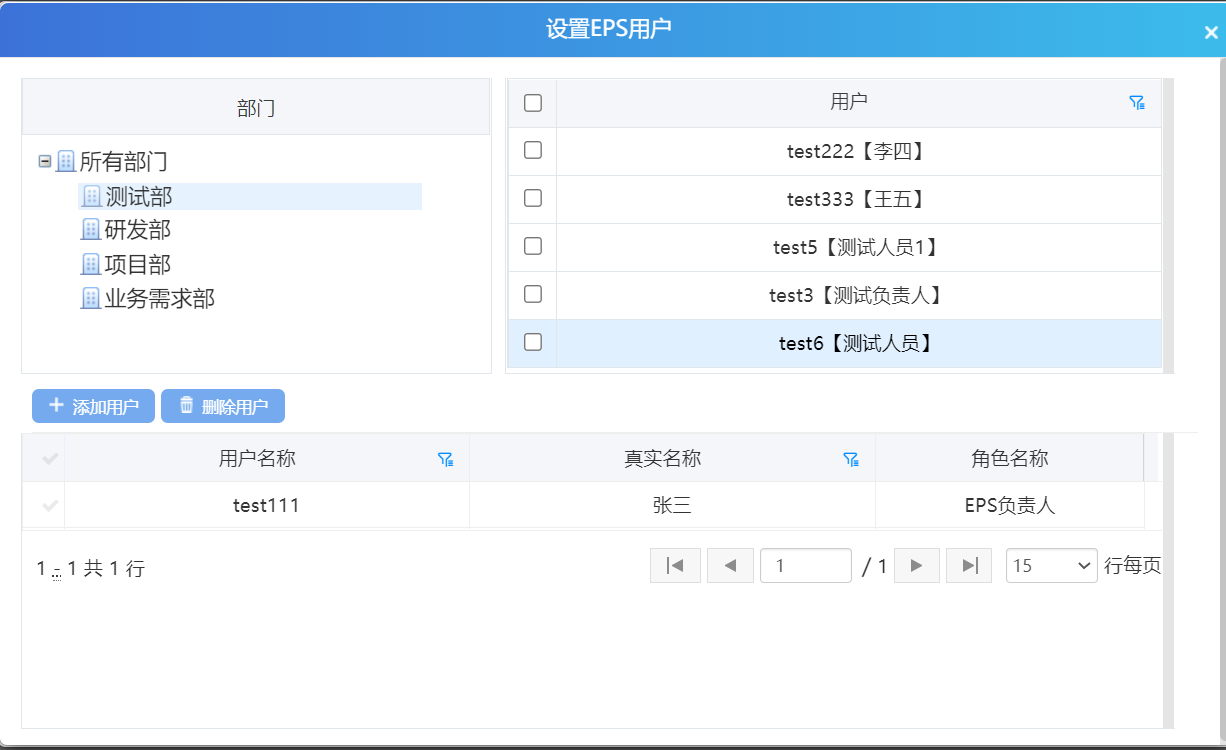Viewport: 1226px width, 750px height.
Task: Select the test111 row check mark
Action: pos(50,506)
